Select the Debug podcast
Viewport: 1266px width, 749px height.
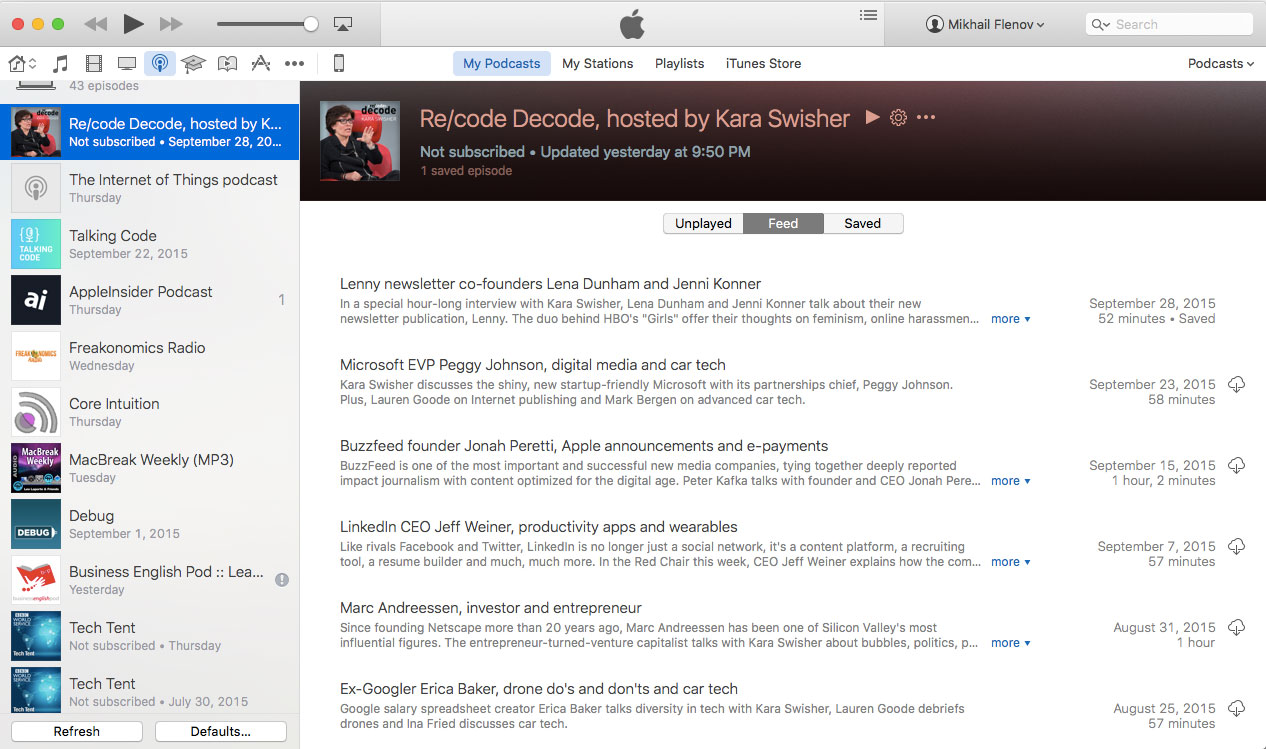(x=150, y=524)
